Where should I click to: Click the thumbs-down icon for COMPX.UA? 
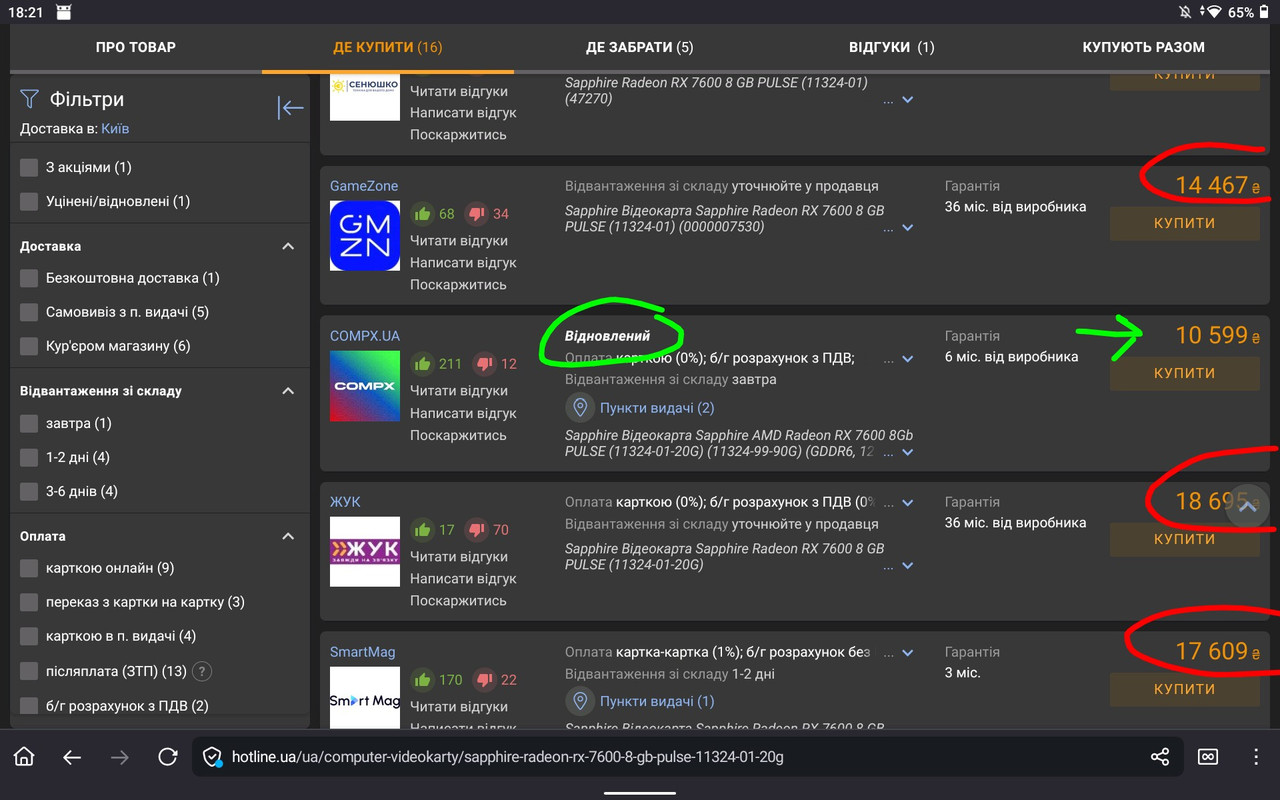point(484,363)
